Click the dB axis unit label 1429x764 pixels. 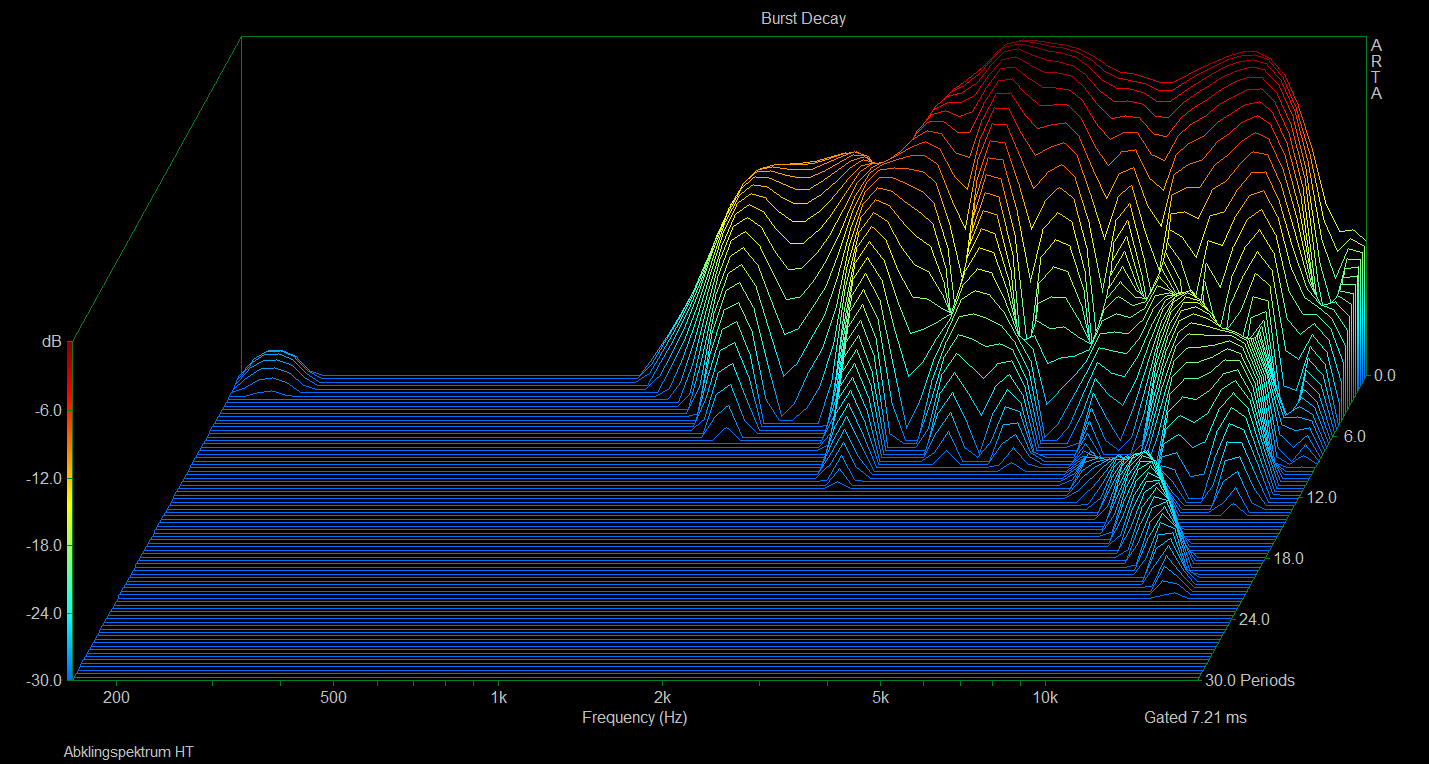pyautogui.click(x=51, y=342)
